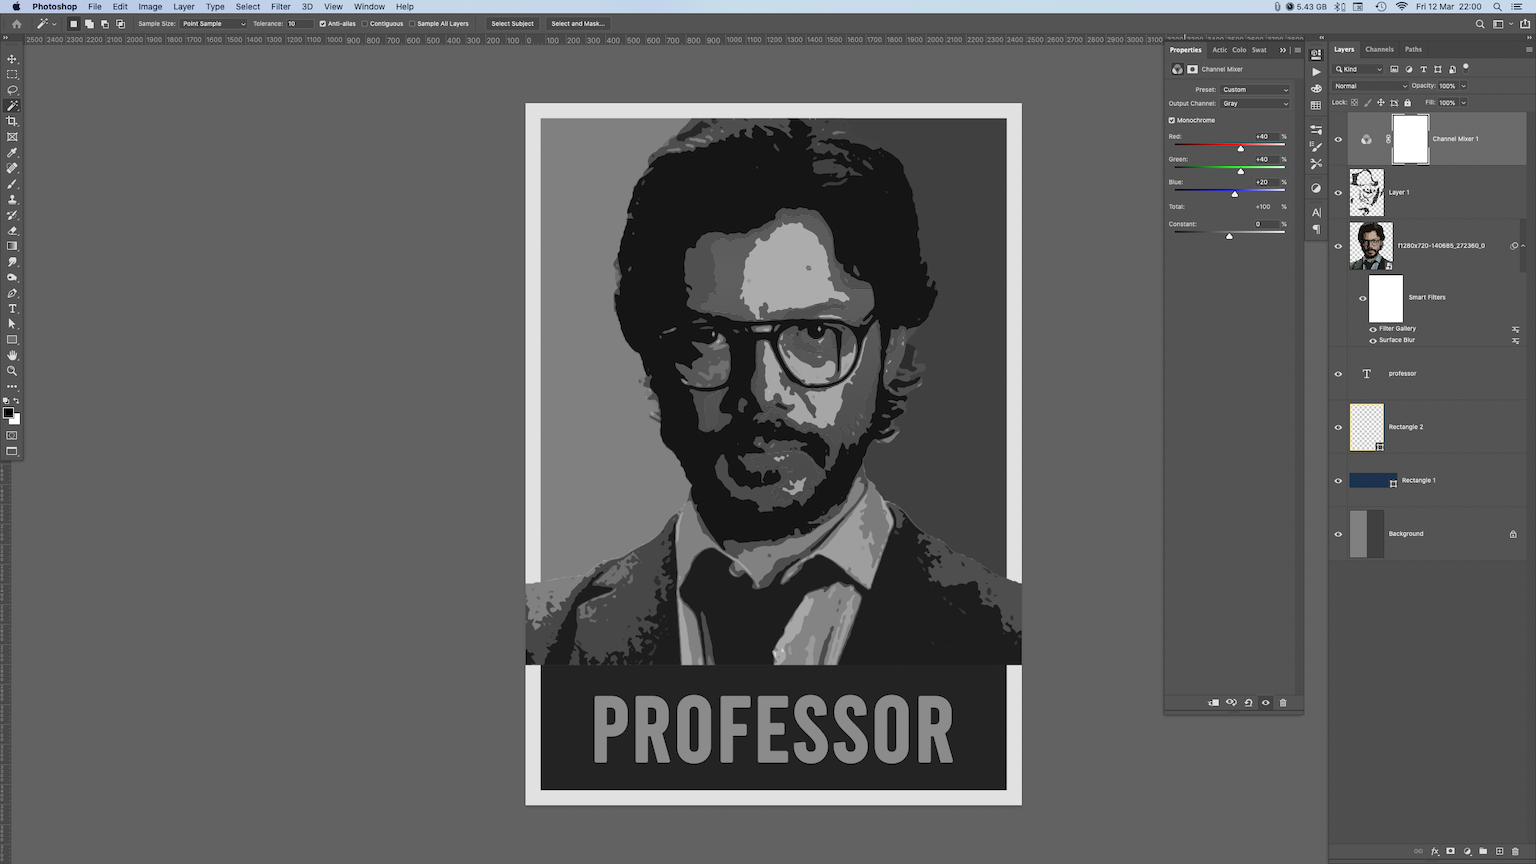Screen dimensions: 1536x864
Task: Create a new layer with plus icon
Action: click(1499, 852)
